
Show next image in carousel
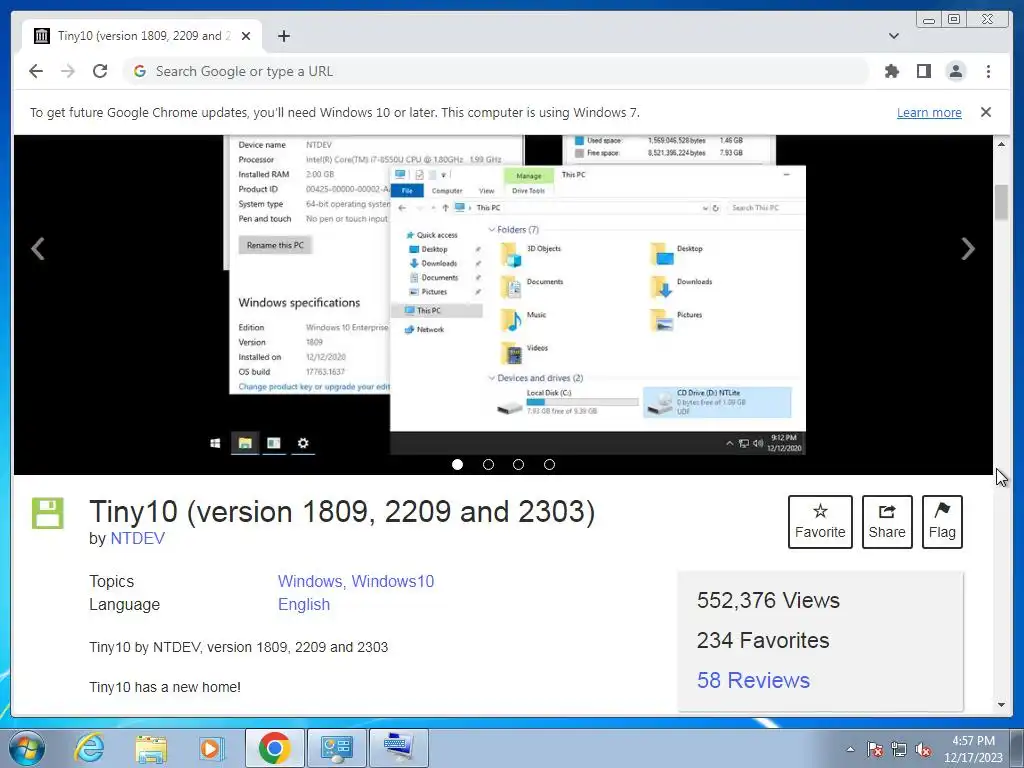point(968,249)
